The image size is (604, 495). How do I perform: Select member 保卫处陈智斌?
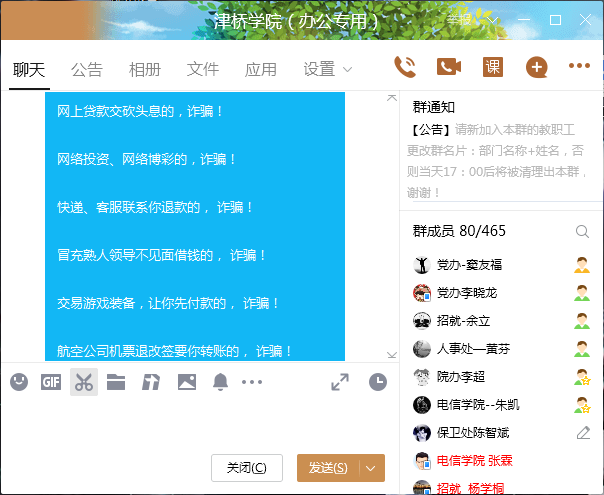coord(501,433)
